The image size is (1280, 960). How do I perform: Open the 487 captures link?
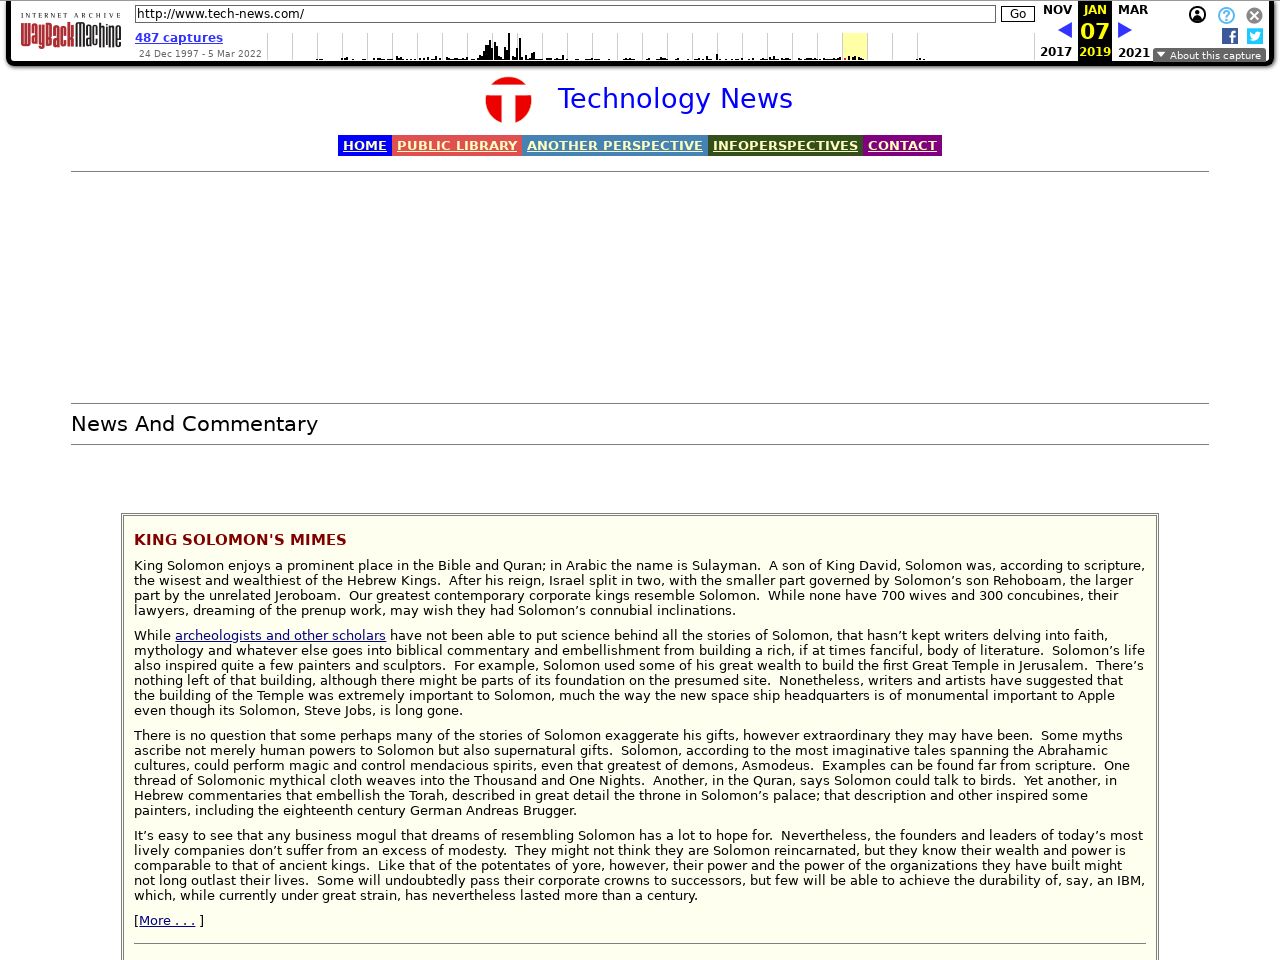tap(179, 38)
